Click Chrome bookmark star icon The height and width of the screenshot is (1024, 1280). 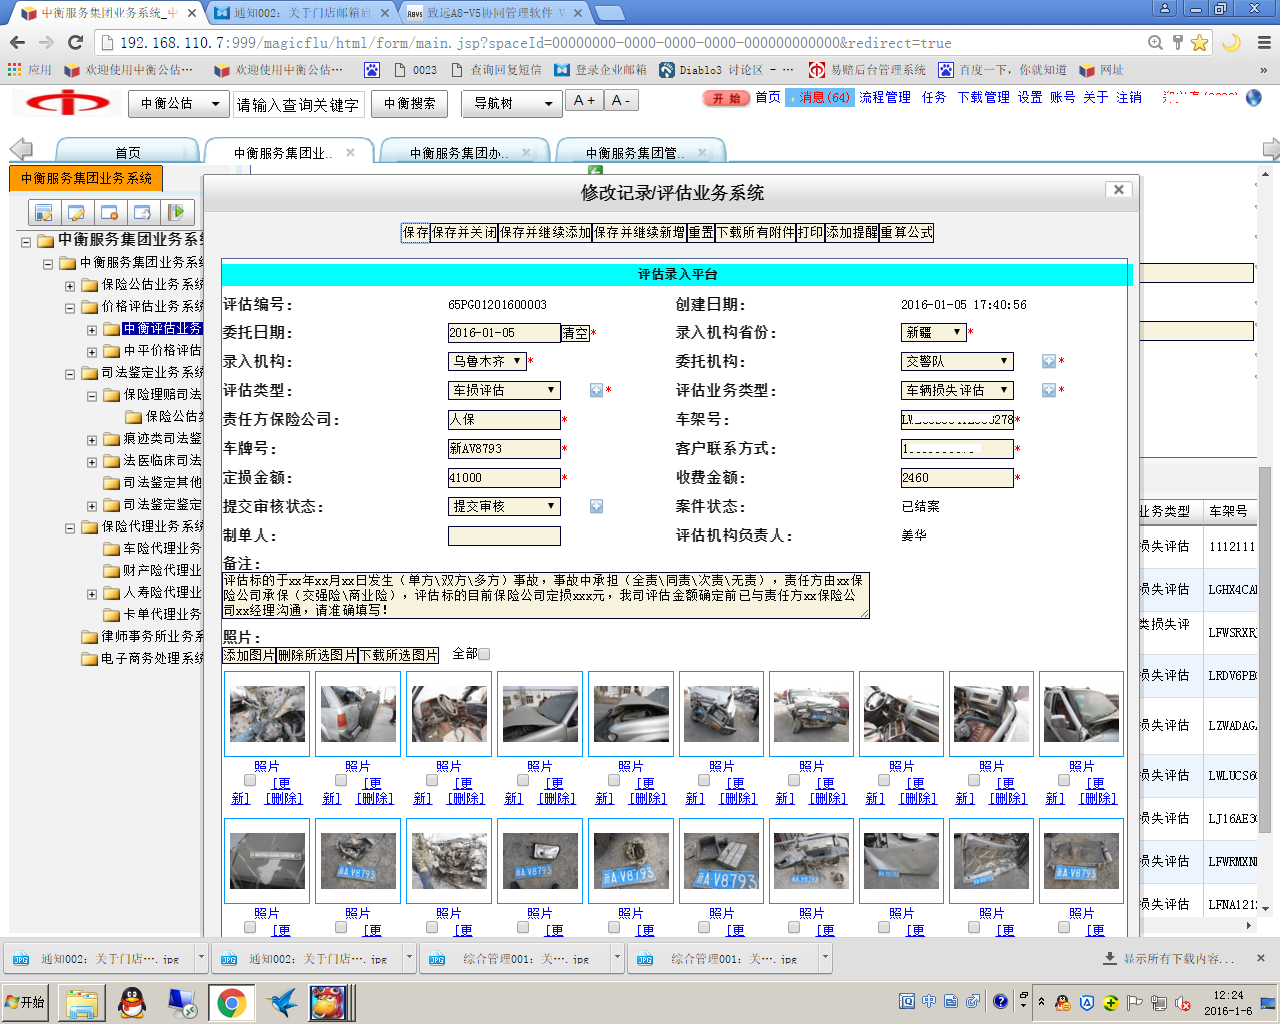click(1199, 42)
